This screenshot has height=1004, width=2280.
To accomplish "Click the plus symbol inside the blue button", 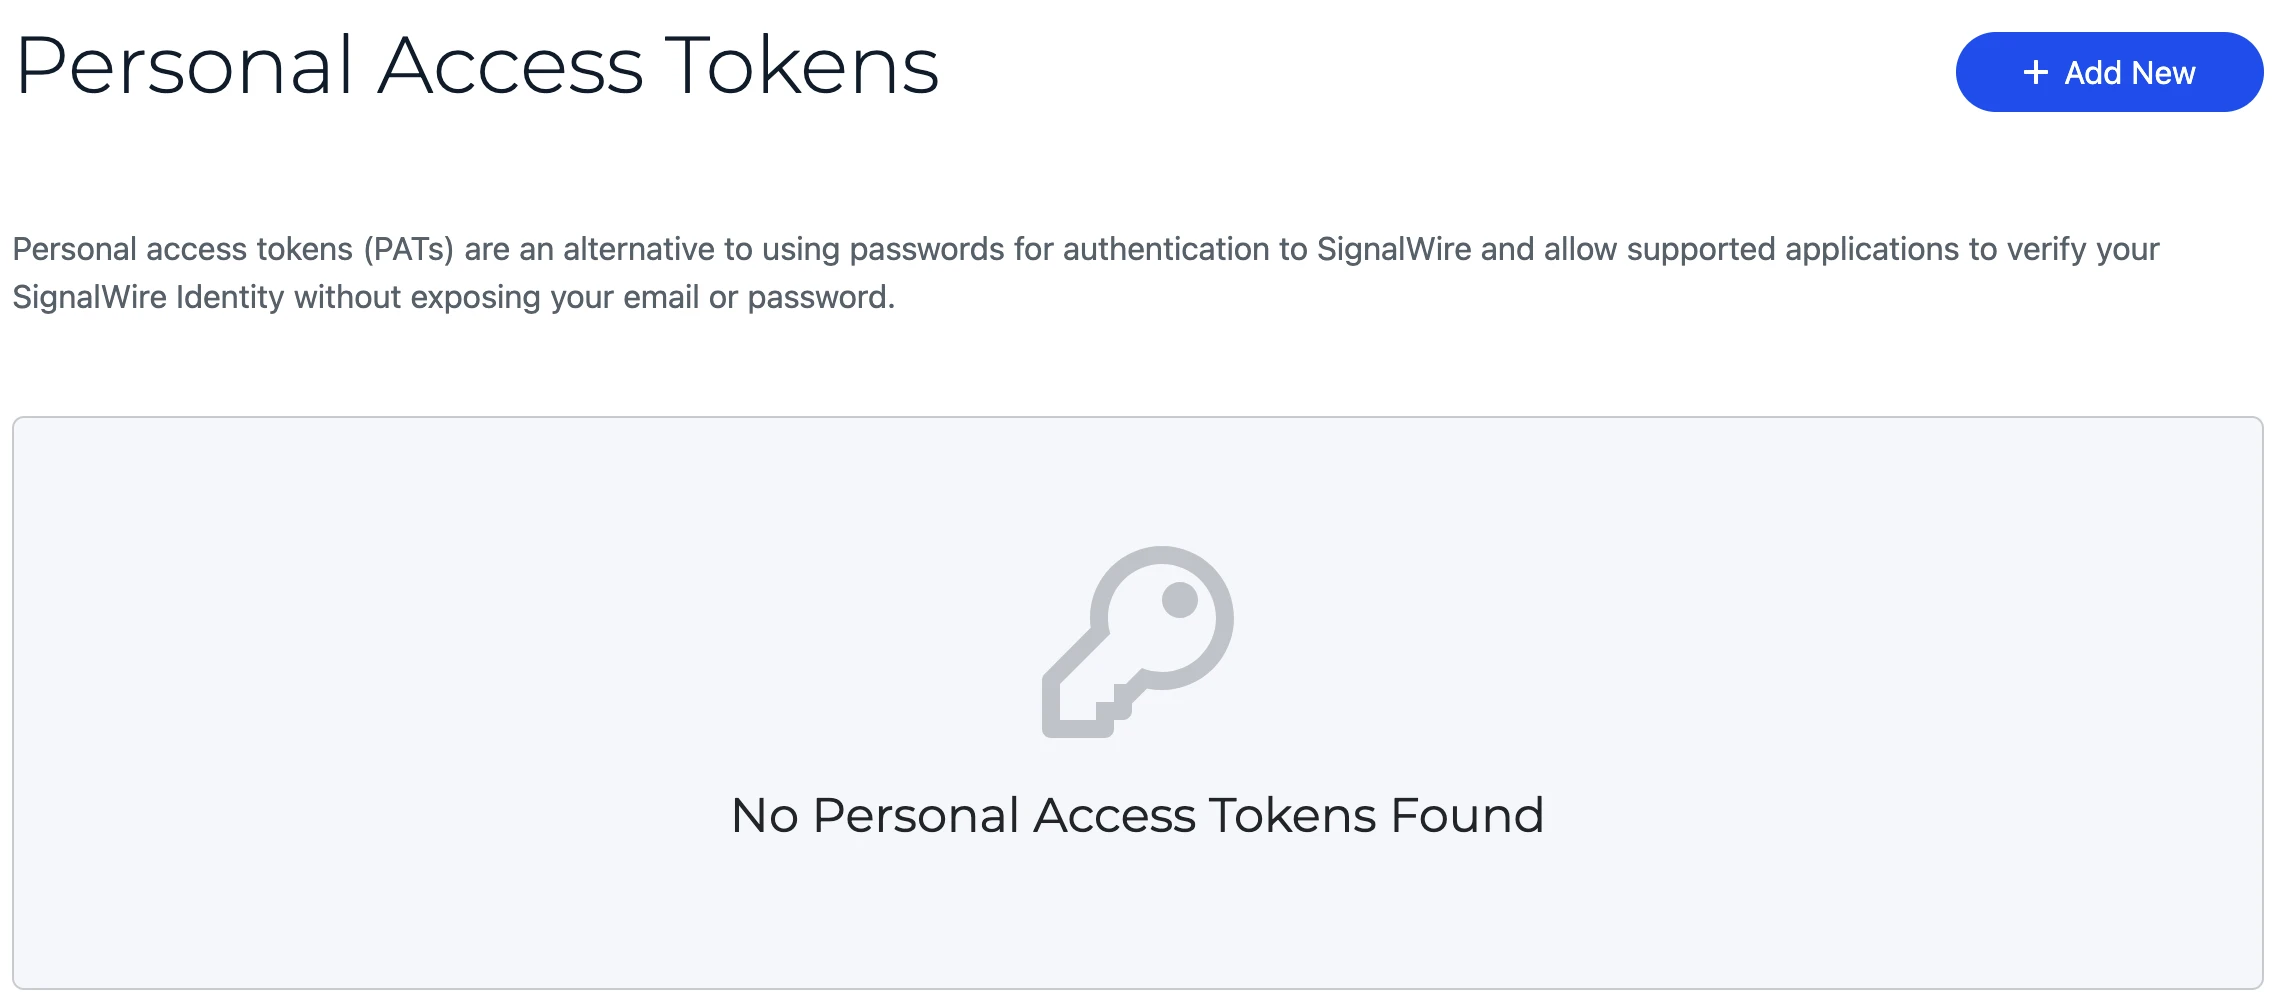I will coord(2034,72).
